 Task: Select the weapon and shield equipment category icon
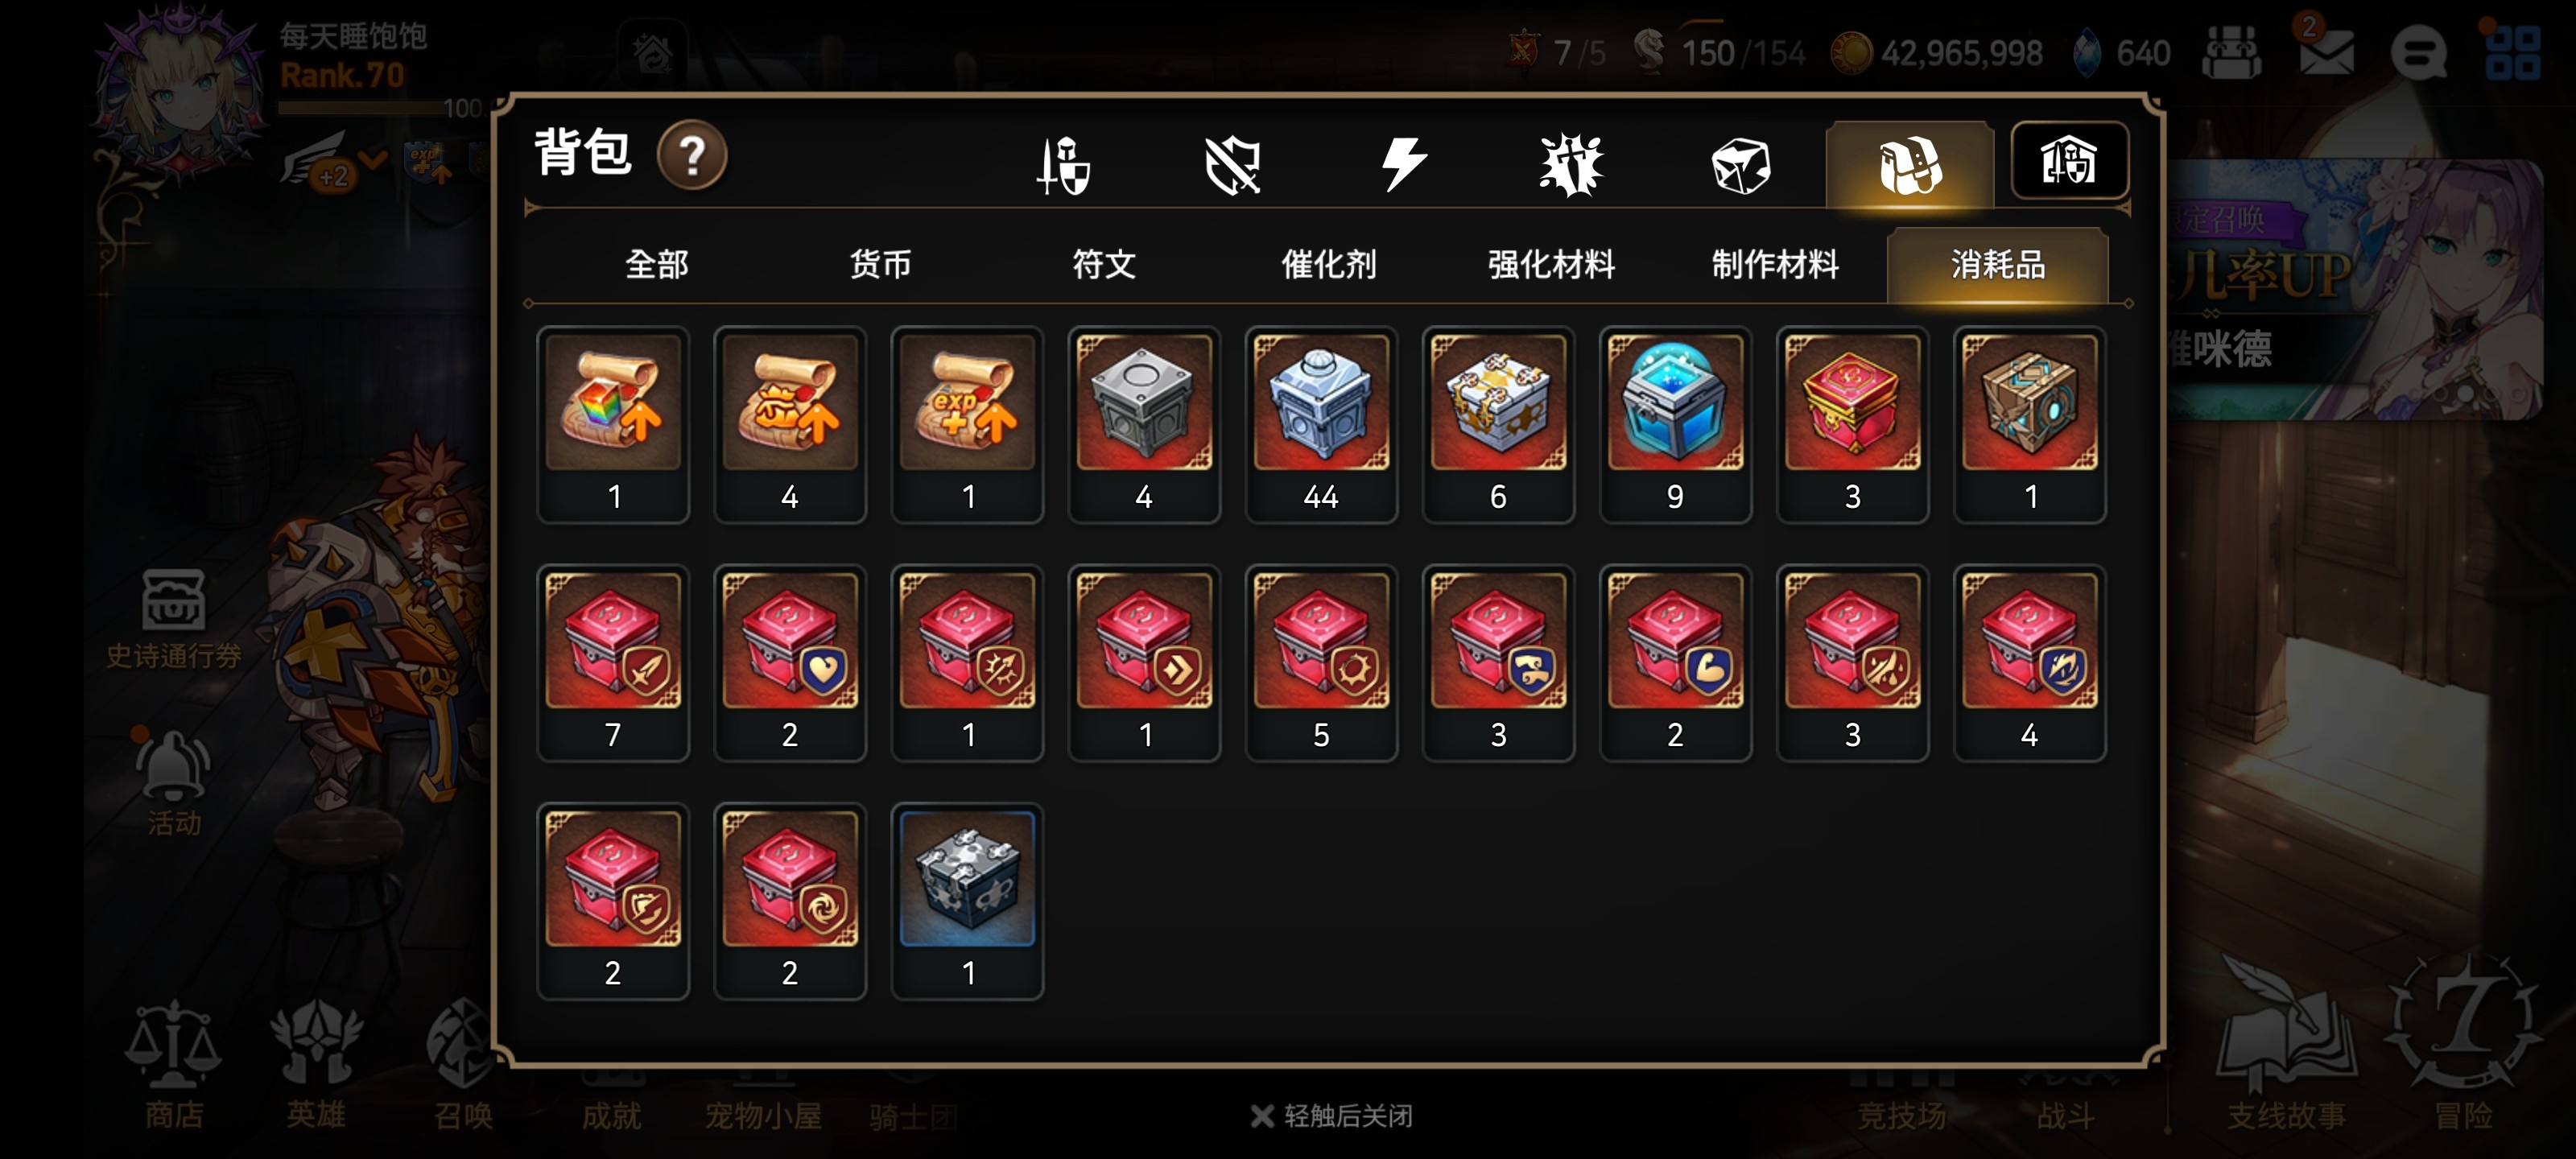tap(1063, 165)
